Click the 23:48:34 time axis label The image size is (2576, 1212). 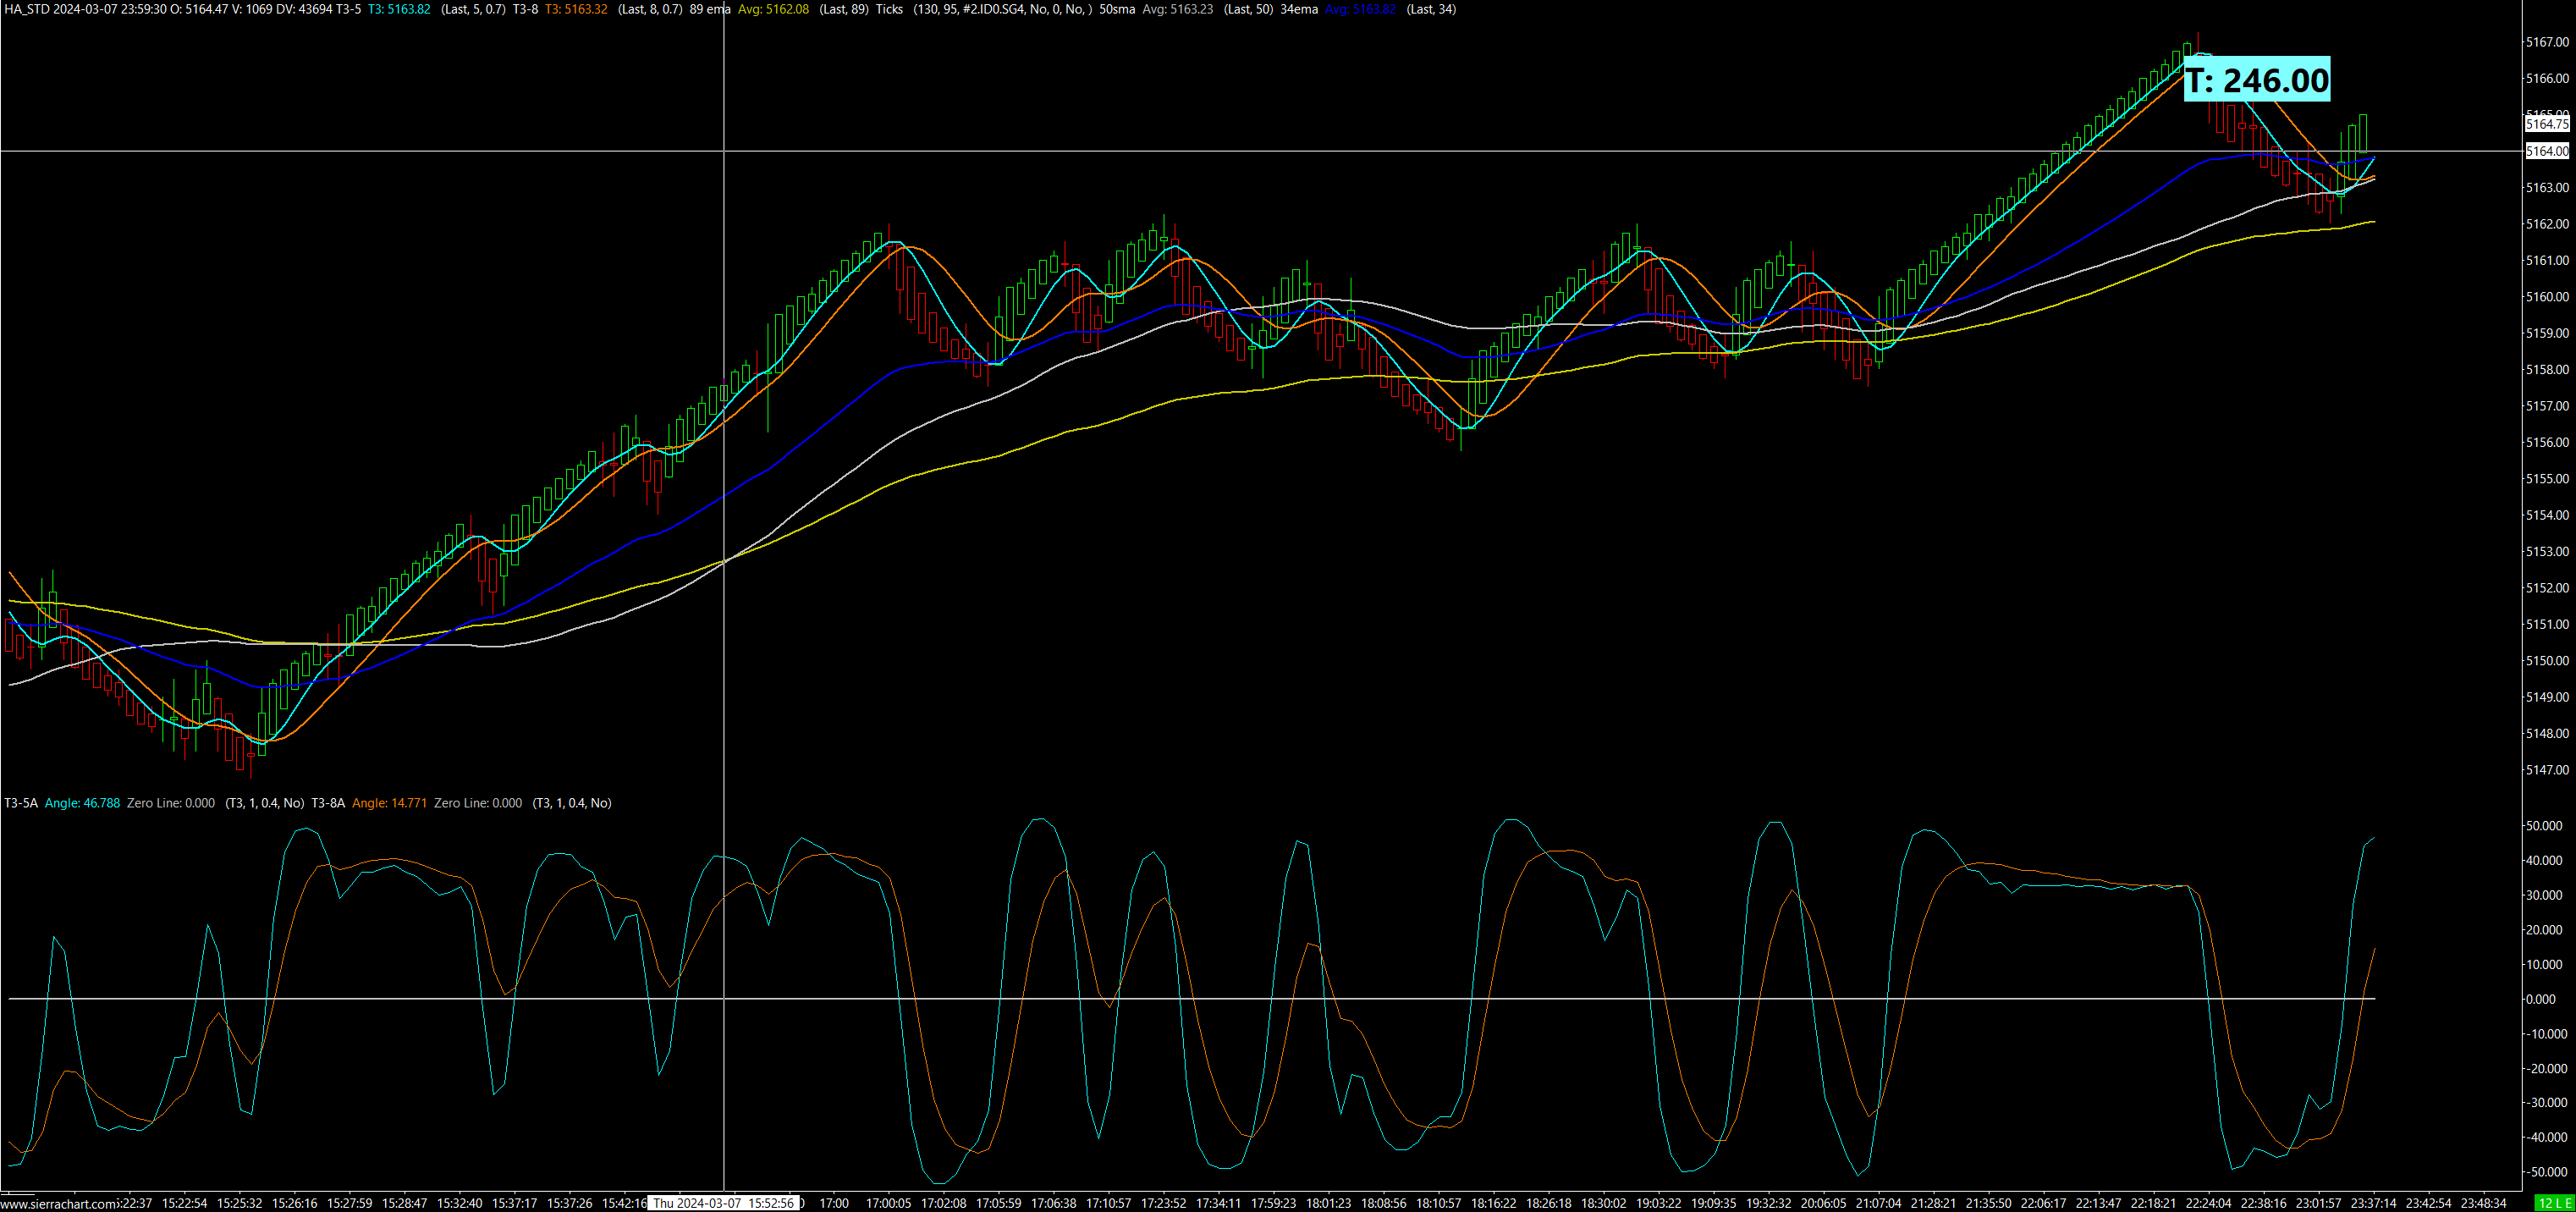[2482, 1203]
